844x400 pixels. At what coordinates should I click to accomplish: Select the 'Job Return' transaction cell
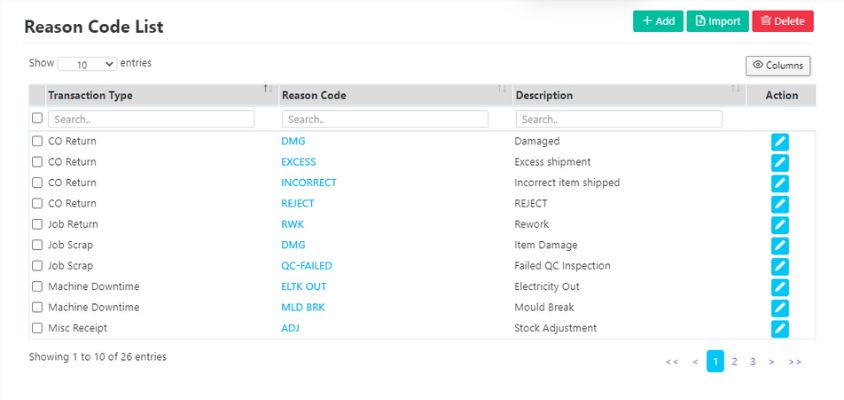[x=73, y=224]
